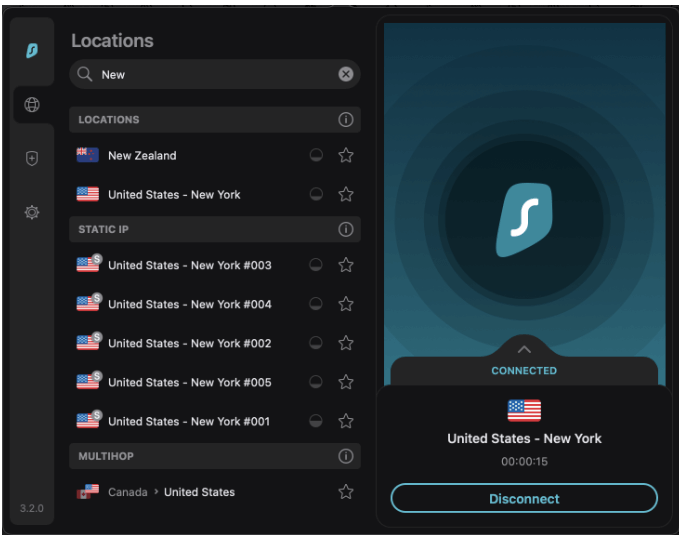The width and height of the screenshot is (681, 541).
Task: Click into the search field containing New
Action: (215, 74)
